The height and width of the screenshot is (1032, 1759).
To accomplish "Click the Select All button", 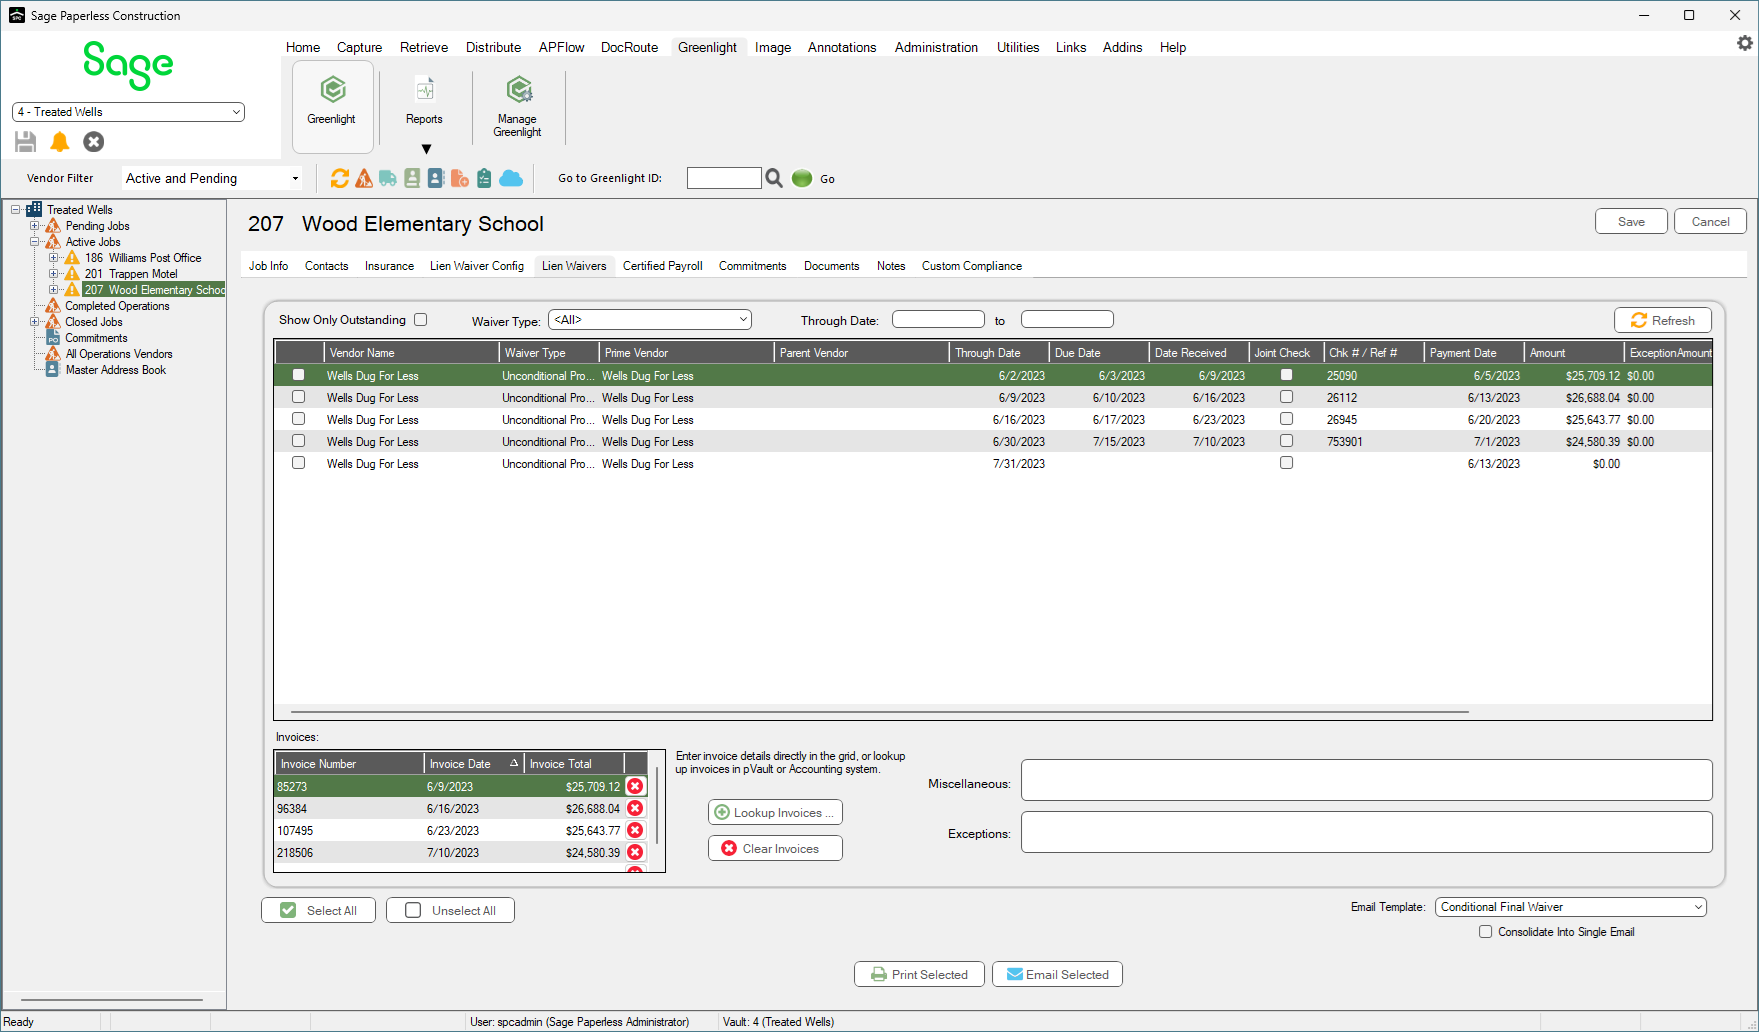I will tap(318, 910).
